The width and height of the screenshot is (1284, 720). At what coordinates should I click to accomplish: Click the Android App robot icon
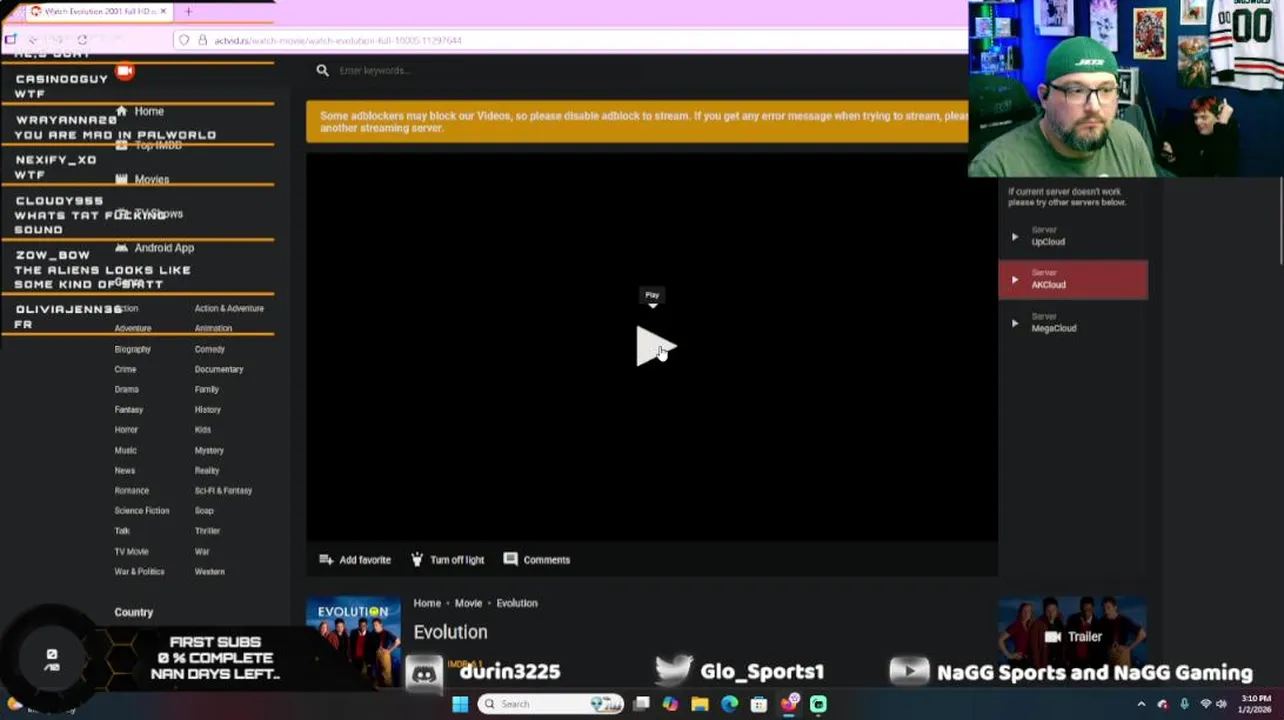coord(121,247)
